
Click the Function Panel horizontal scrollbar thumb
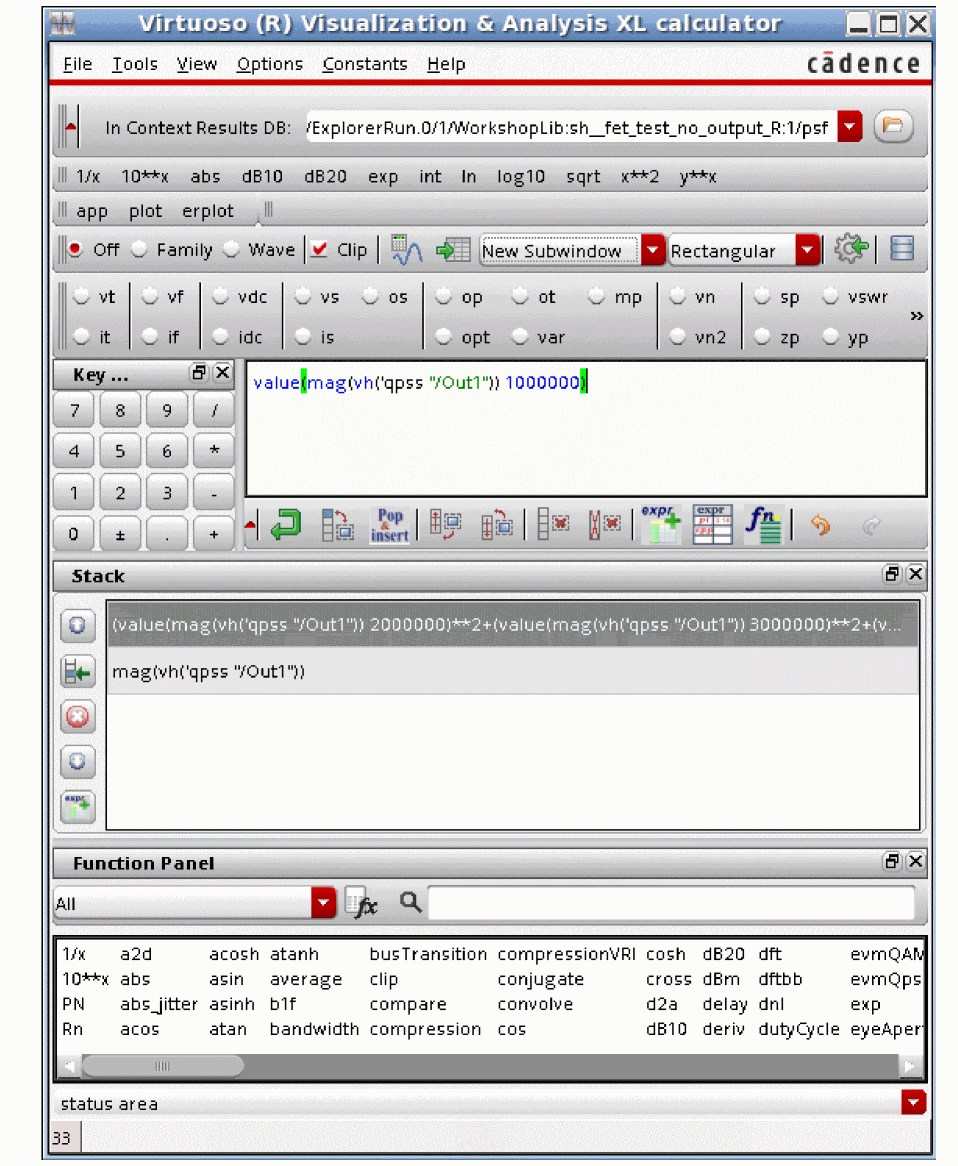pyautogui.click(x=162, y=1066)
